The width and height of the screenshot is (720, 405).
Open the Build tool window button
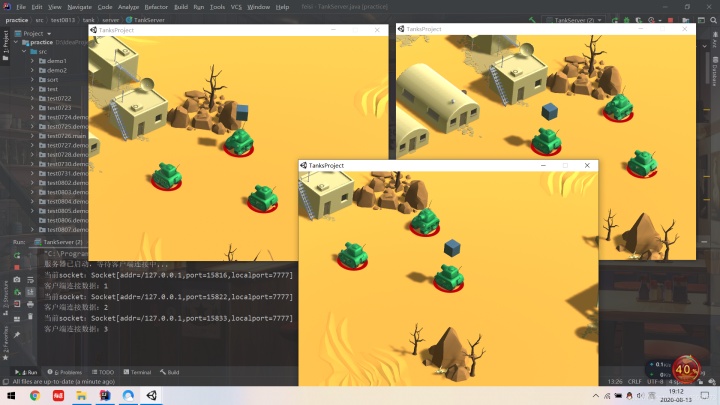tap(169, 372)
